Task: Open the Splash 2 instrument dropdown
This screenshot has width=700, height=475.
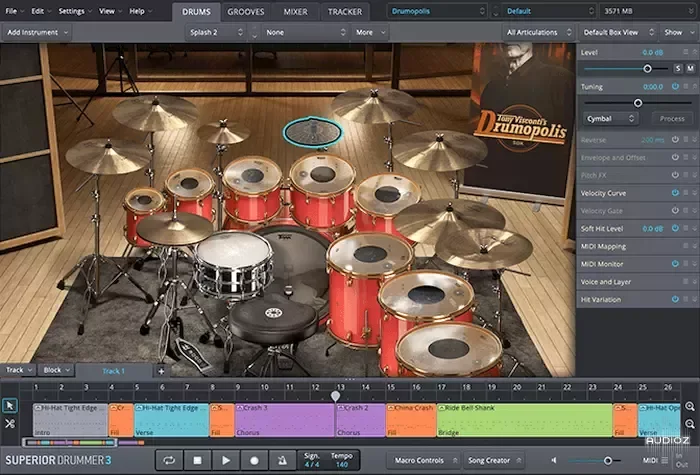Action: pos(216,32)
